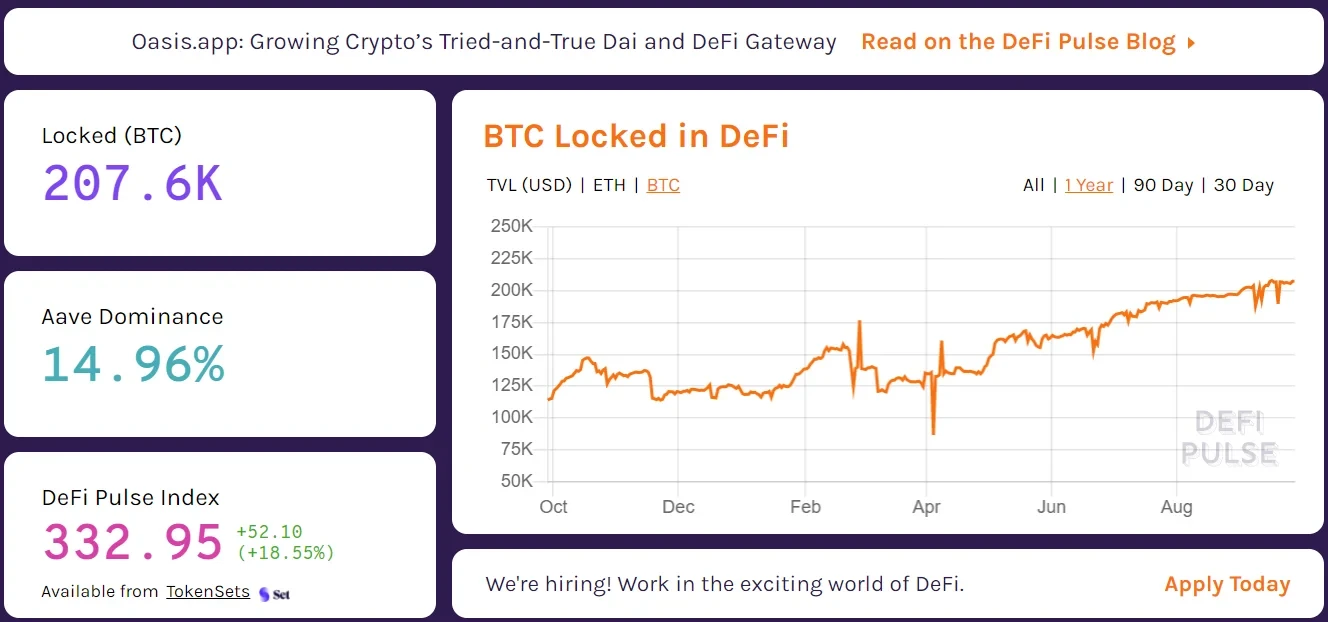Switch chart to TVL (USD) view

529,185
